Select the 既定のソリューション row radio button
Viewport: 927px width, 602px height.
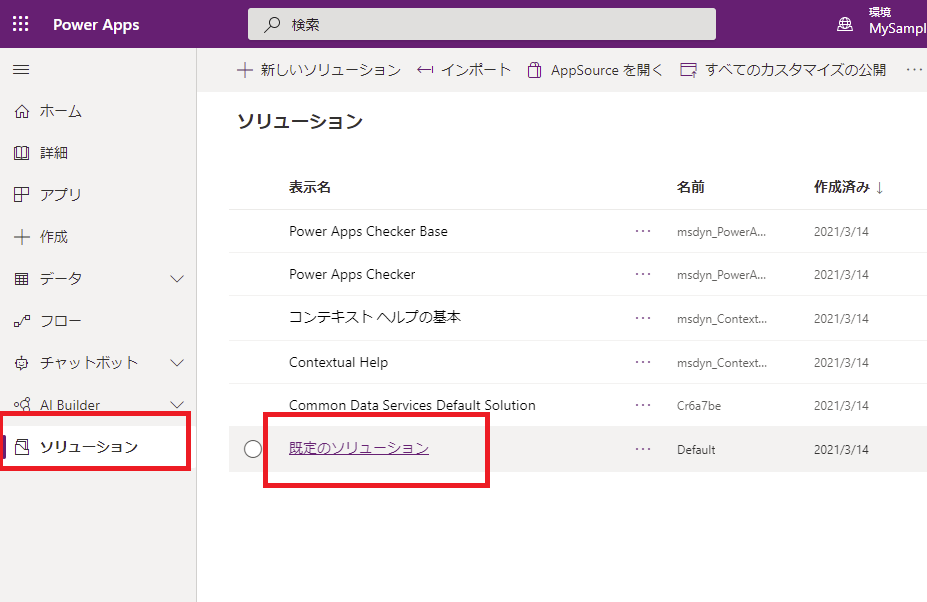(253, 449)
